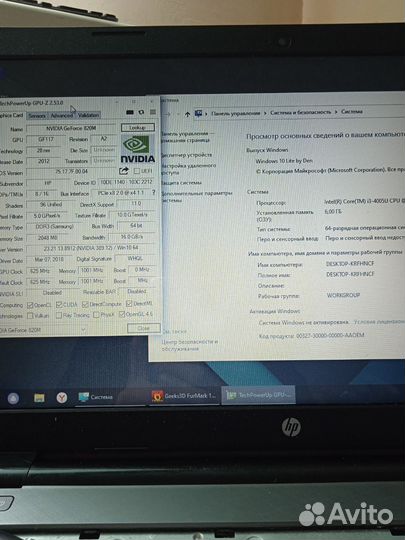Open the taskbar search circle icon
405x540 pixels.
(13, 398)
